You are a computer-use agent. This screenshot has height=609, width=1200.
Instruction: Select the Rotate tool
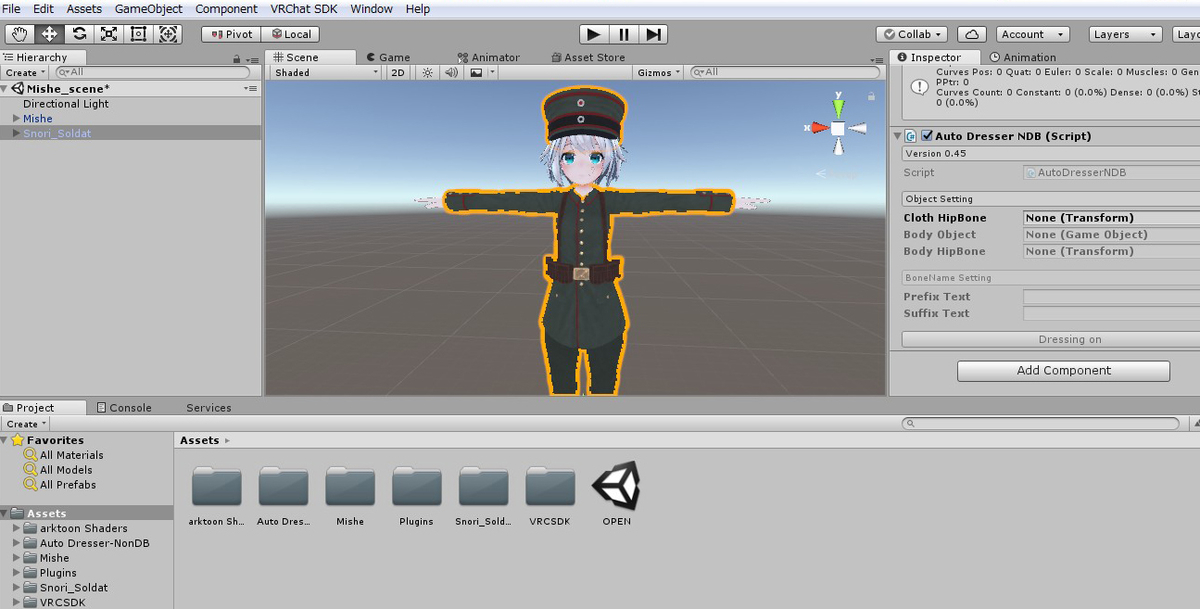pyautogui.click(x=79, y=34)
